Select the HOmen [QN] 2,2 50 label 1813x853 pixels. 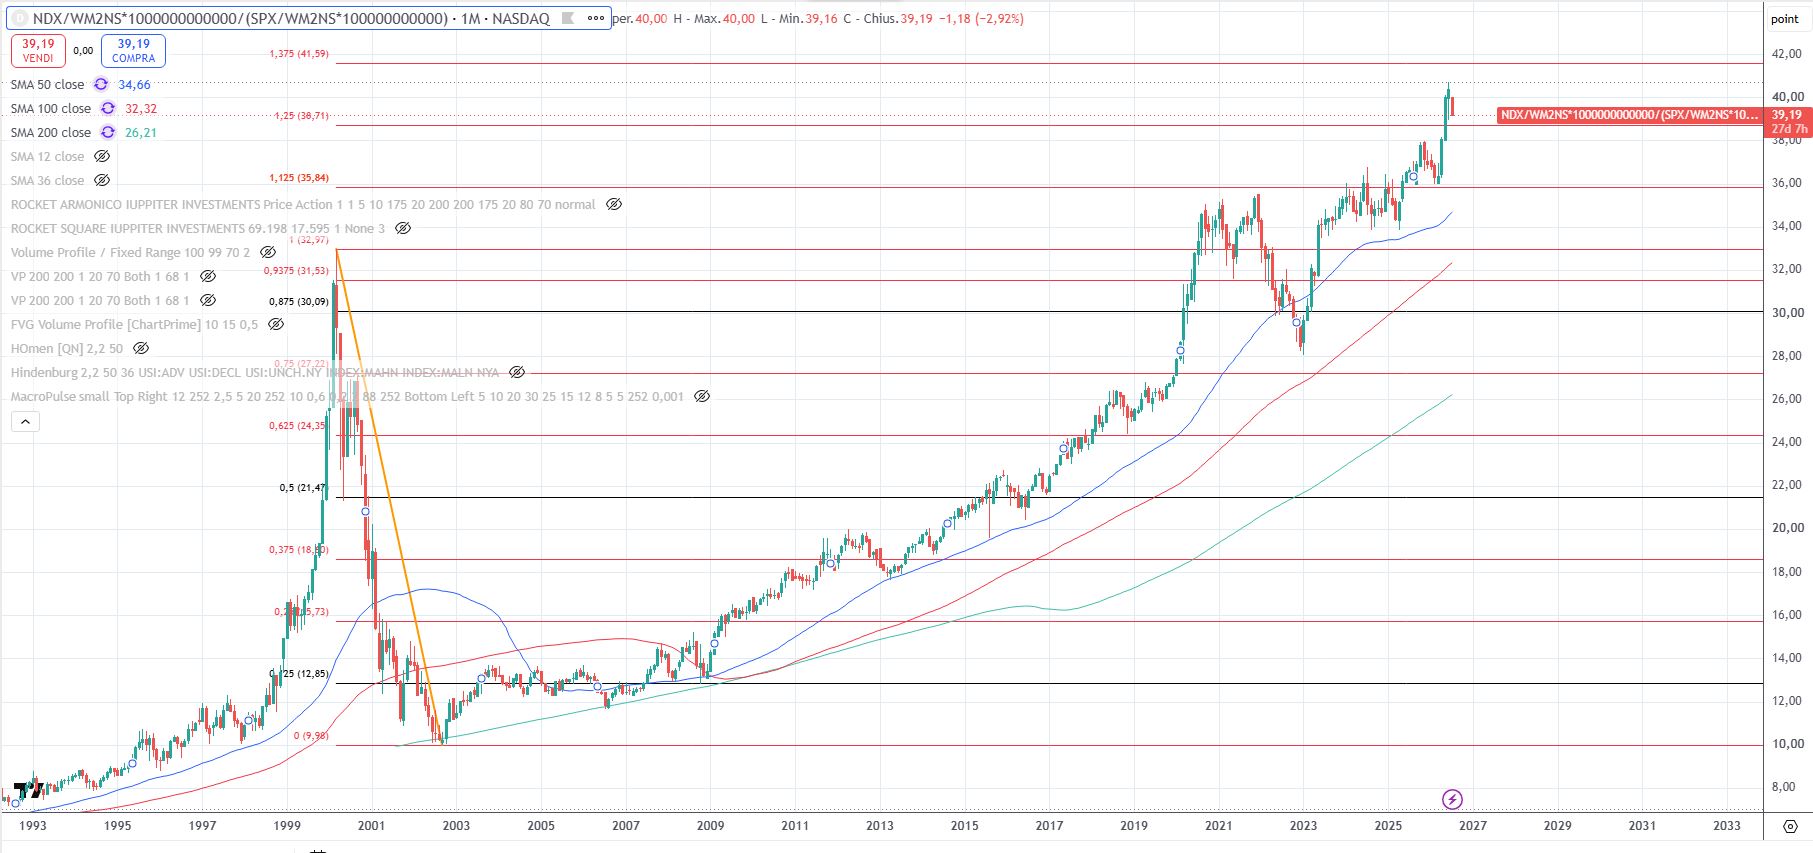[x=67, y=349]
